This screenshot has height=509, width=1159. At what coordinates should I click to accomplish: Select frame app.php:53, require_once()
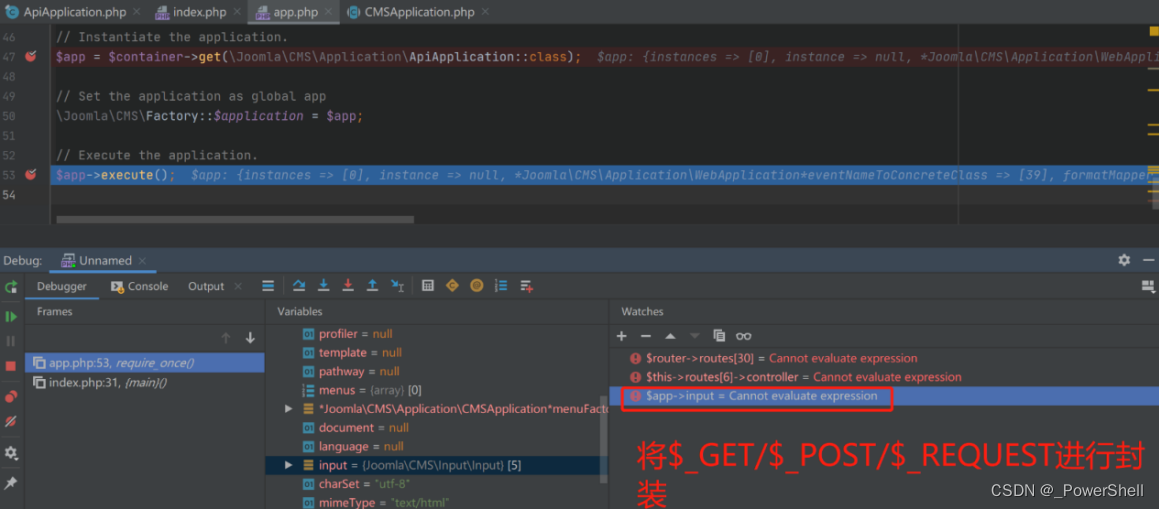click(144, 363)
